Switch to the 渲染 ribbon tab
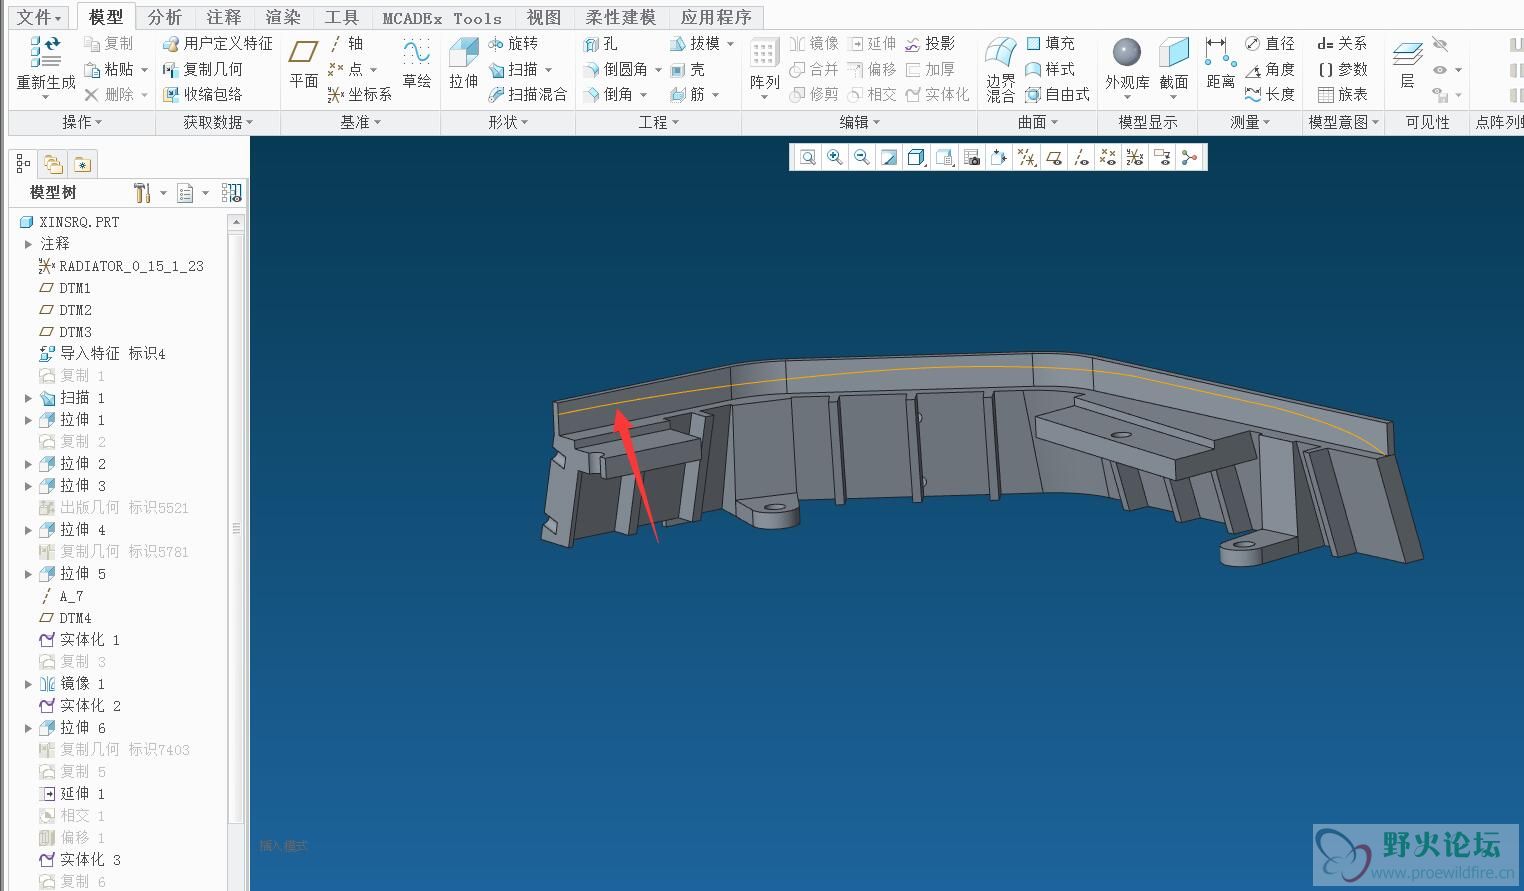1524x891 pixels. (x=283, y=17)
